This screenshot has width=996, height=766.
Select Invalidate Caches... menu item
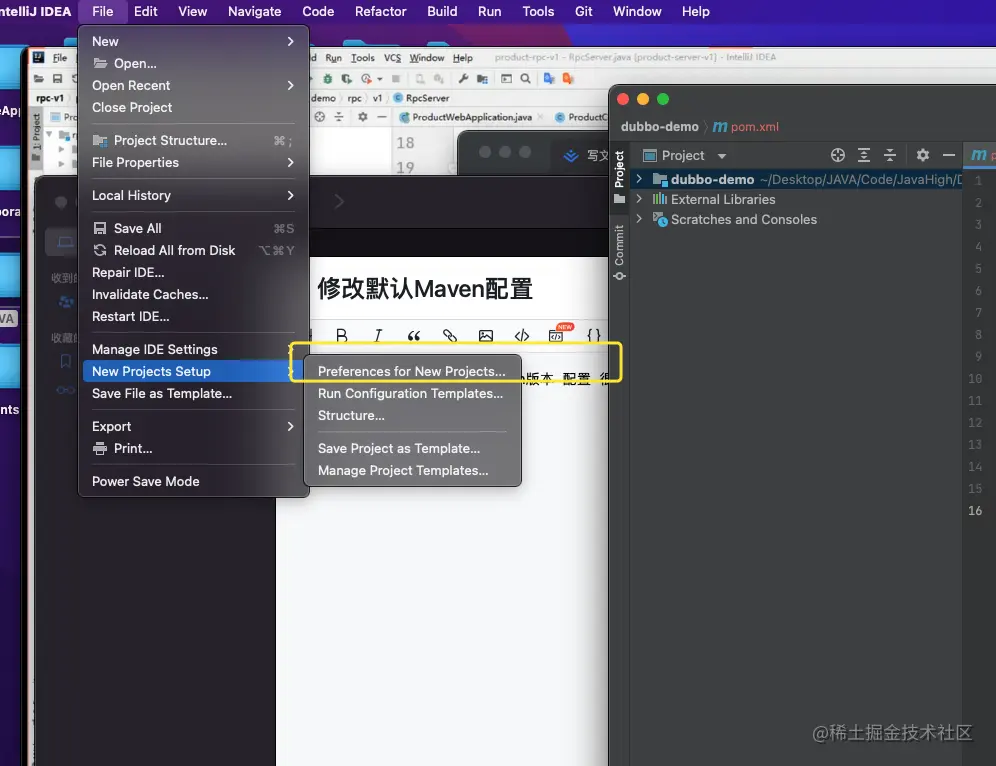192,295
